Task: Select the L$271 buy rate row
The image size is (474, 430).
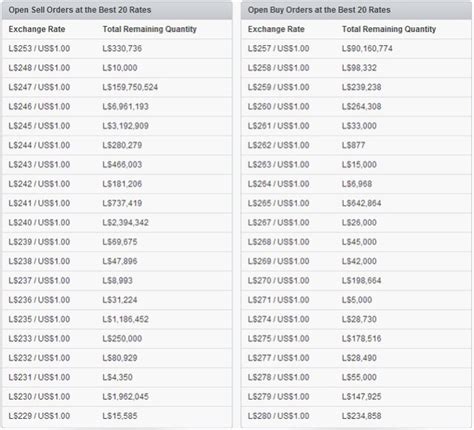Action: point(356,300)
